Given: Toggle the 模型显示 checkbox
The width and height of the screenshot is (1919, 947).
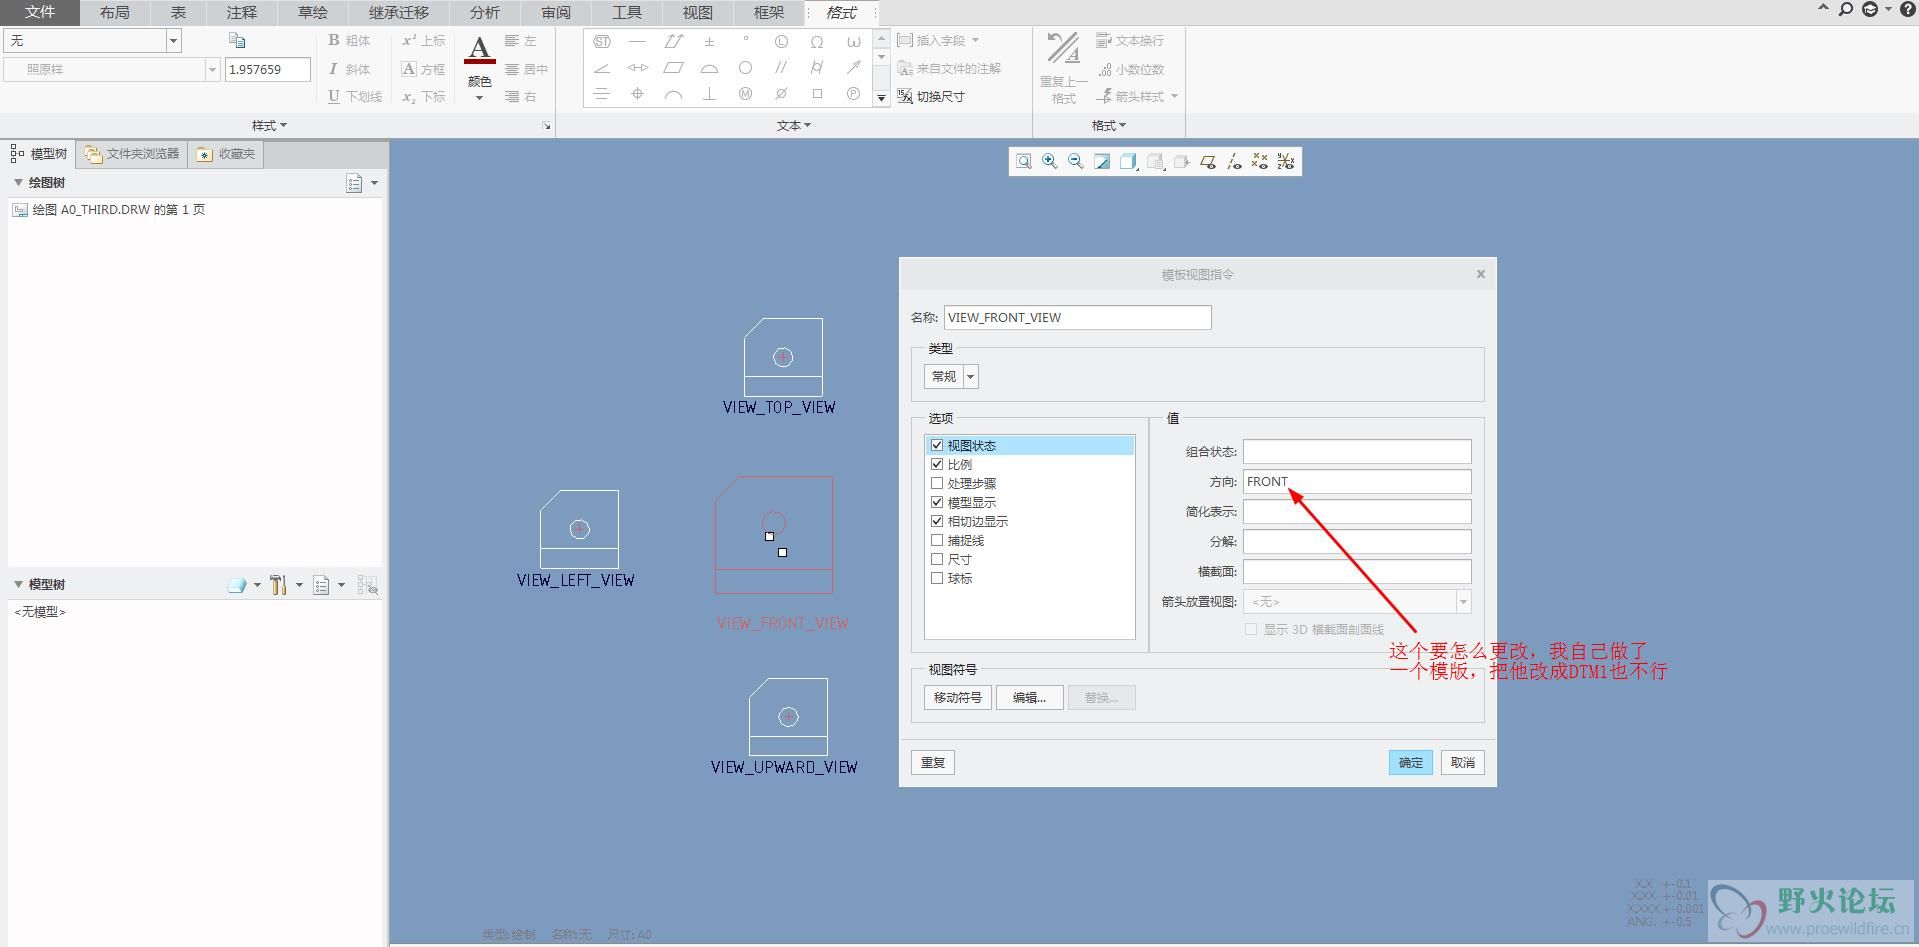Looking at the screenshot, I should (937, 503).
